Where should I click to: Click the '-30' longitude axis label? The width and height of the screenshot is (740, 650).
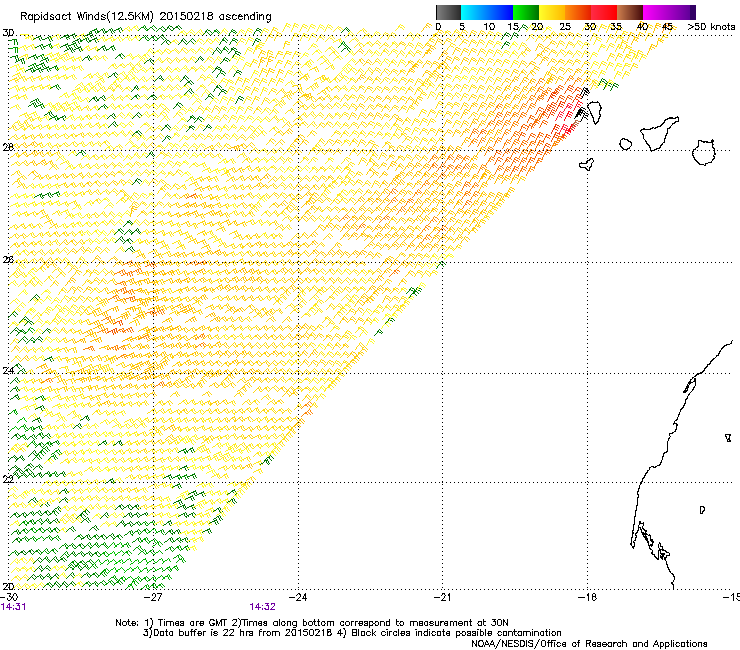click(9, 597)
